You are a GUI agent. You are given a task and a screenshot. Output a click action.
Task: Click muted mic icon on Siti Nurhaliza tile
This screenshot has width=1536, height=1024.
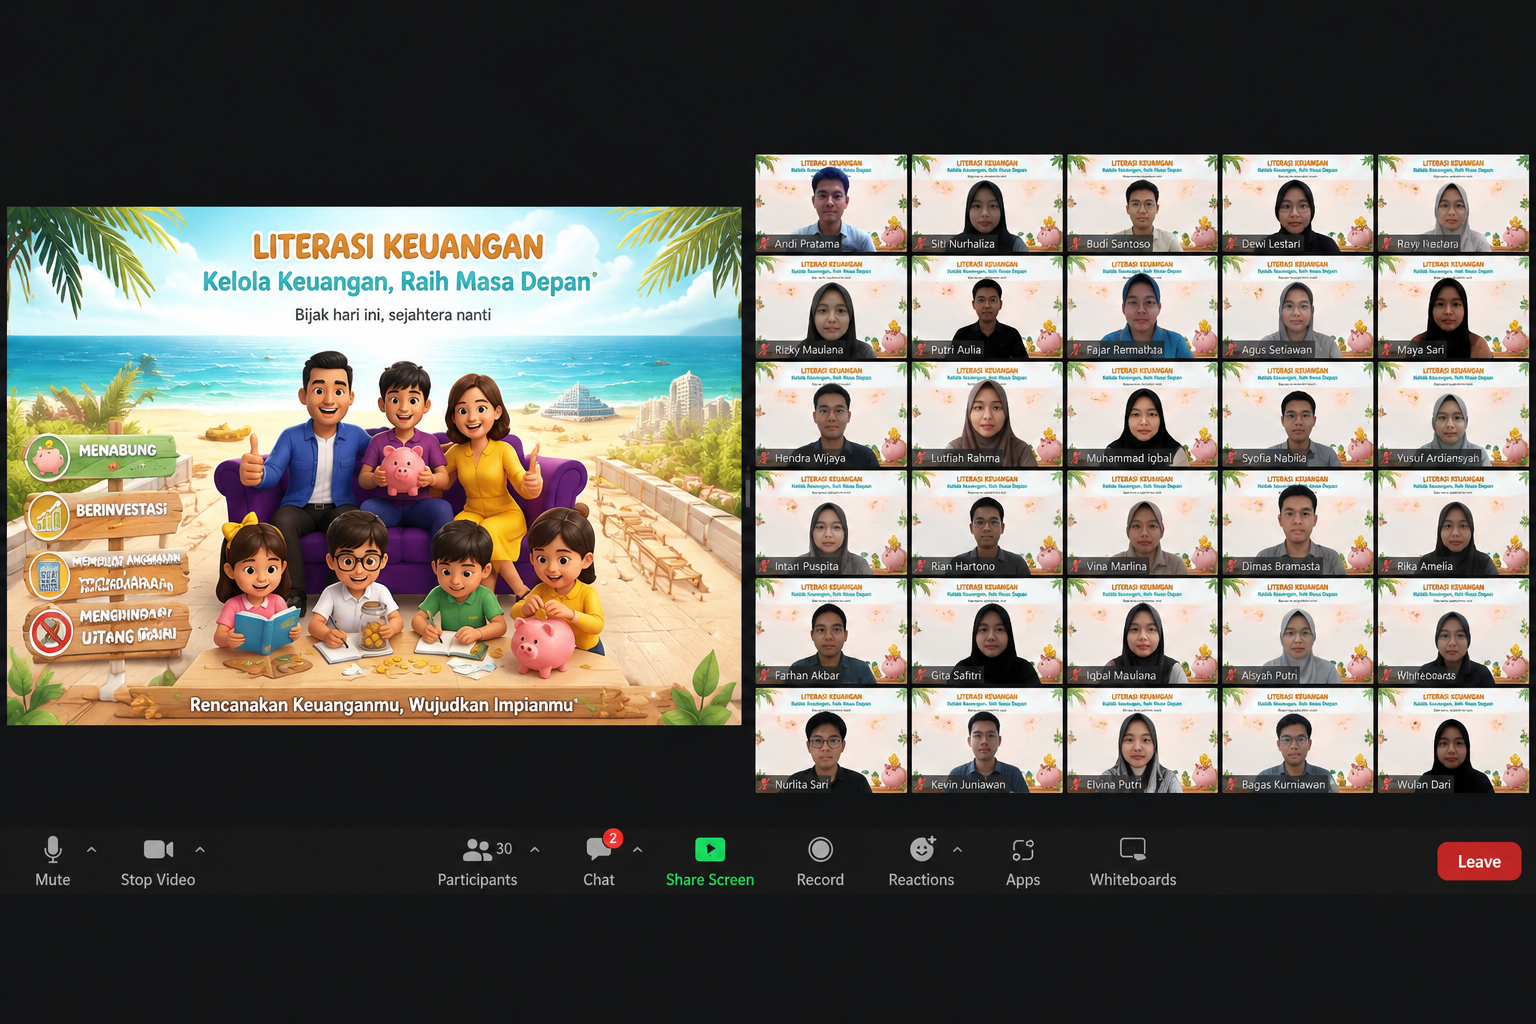920,243
